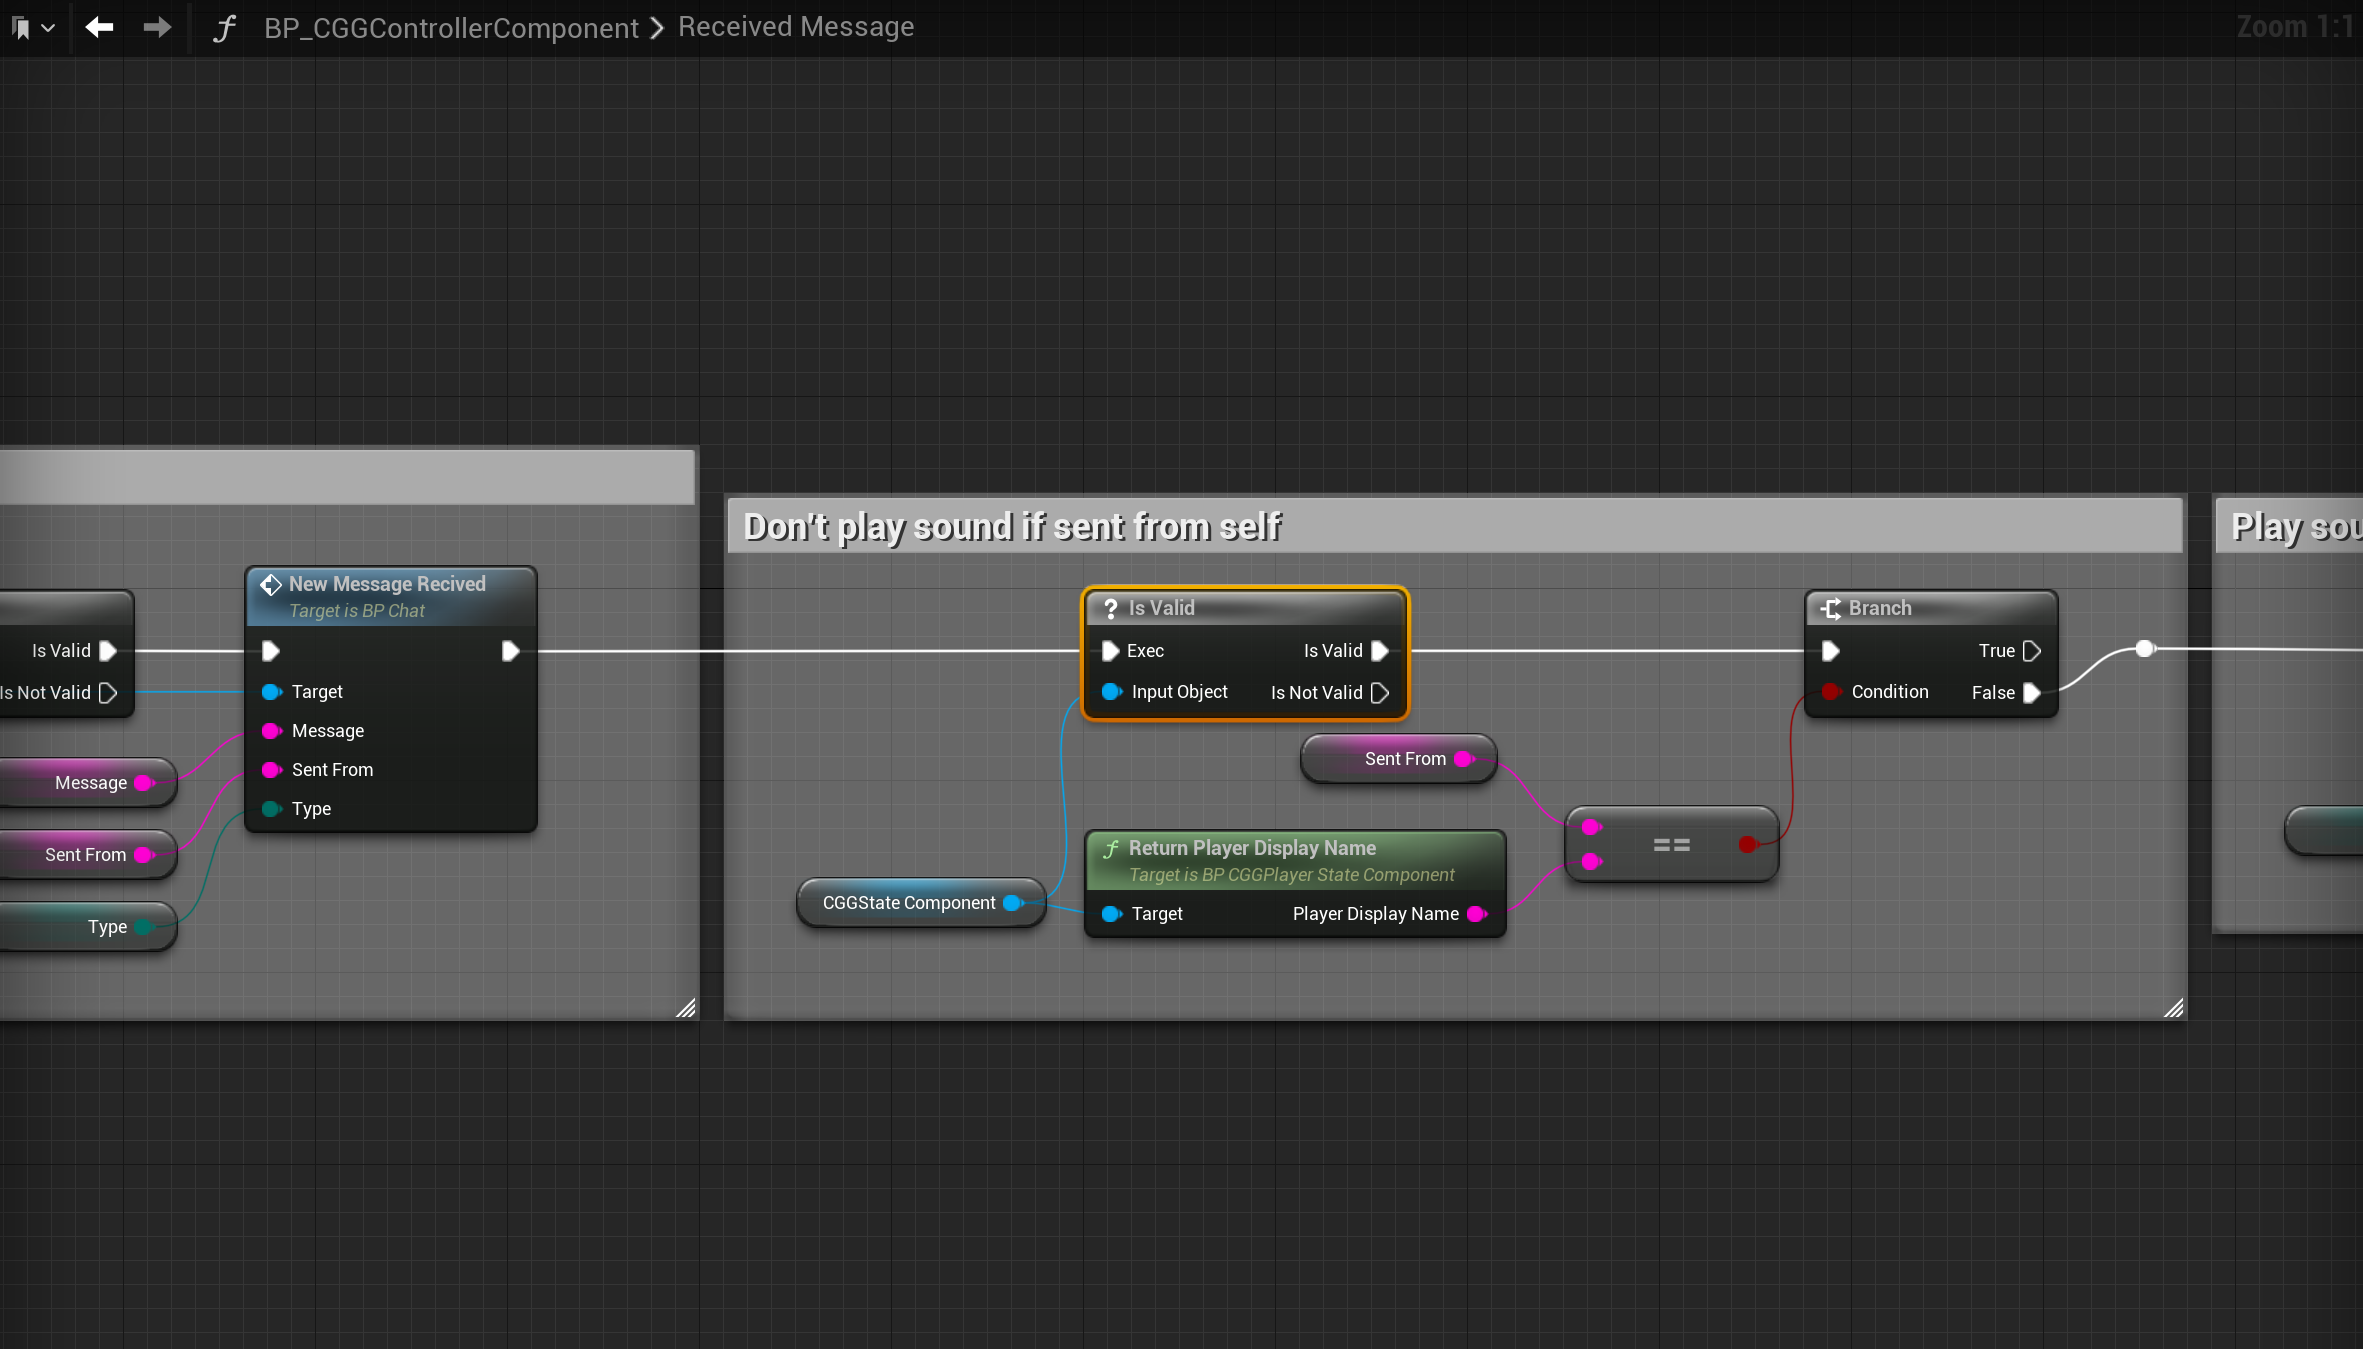Viewport: 2363px width, 1349px height.
Task: Click the Branch True exec pin
Action: point(2031,651)
